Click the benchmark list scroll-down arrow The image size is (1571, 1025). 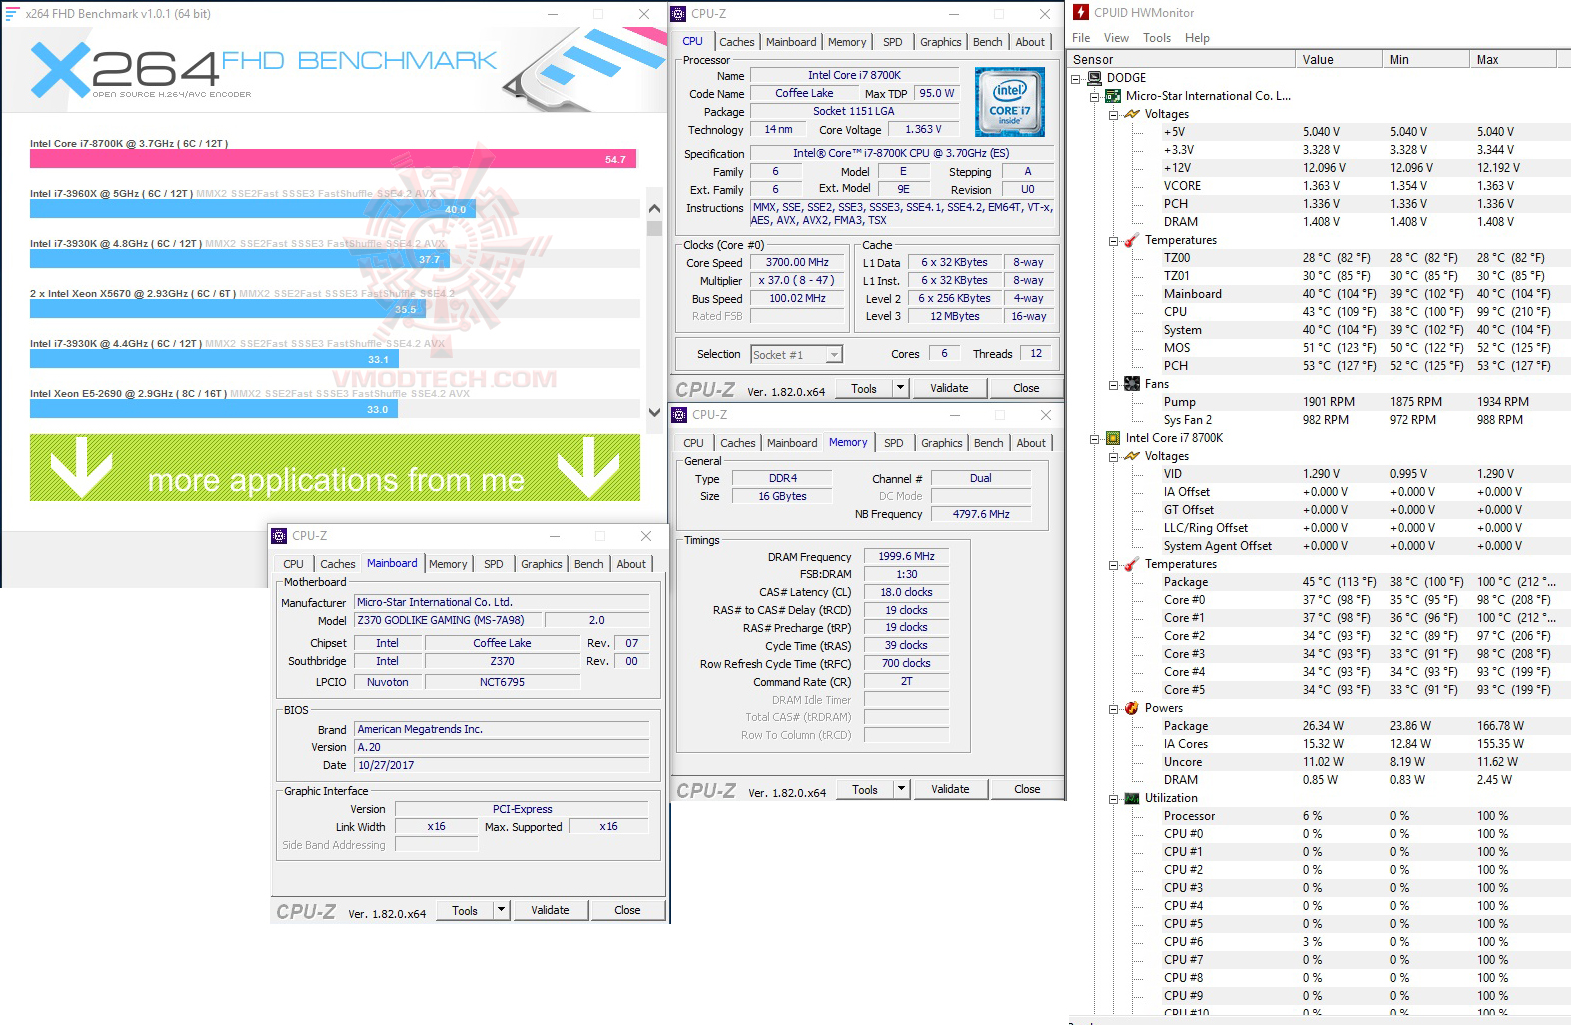tap(654, 412)
